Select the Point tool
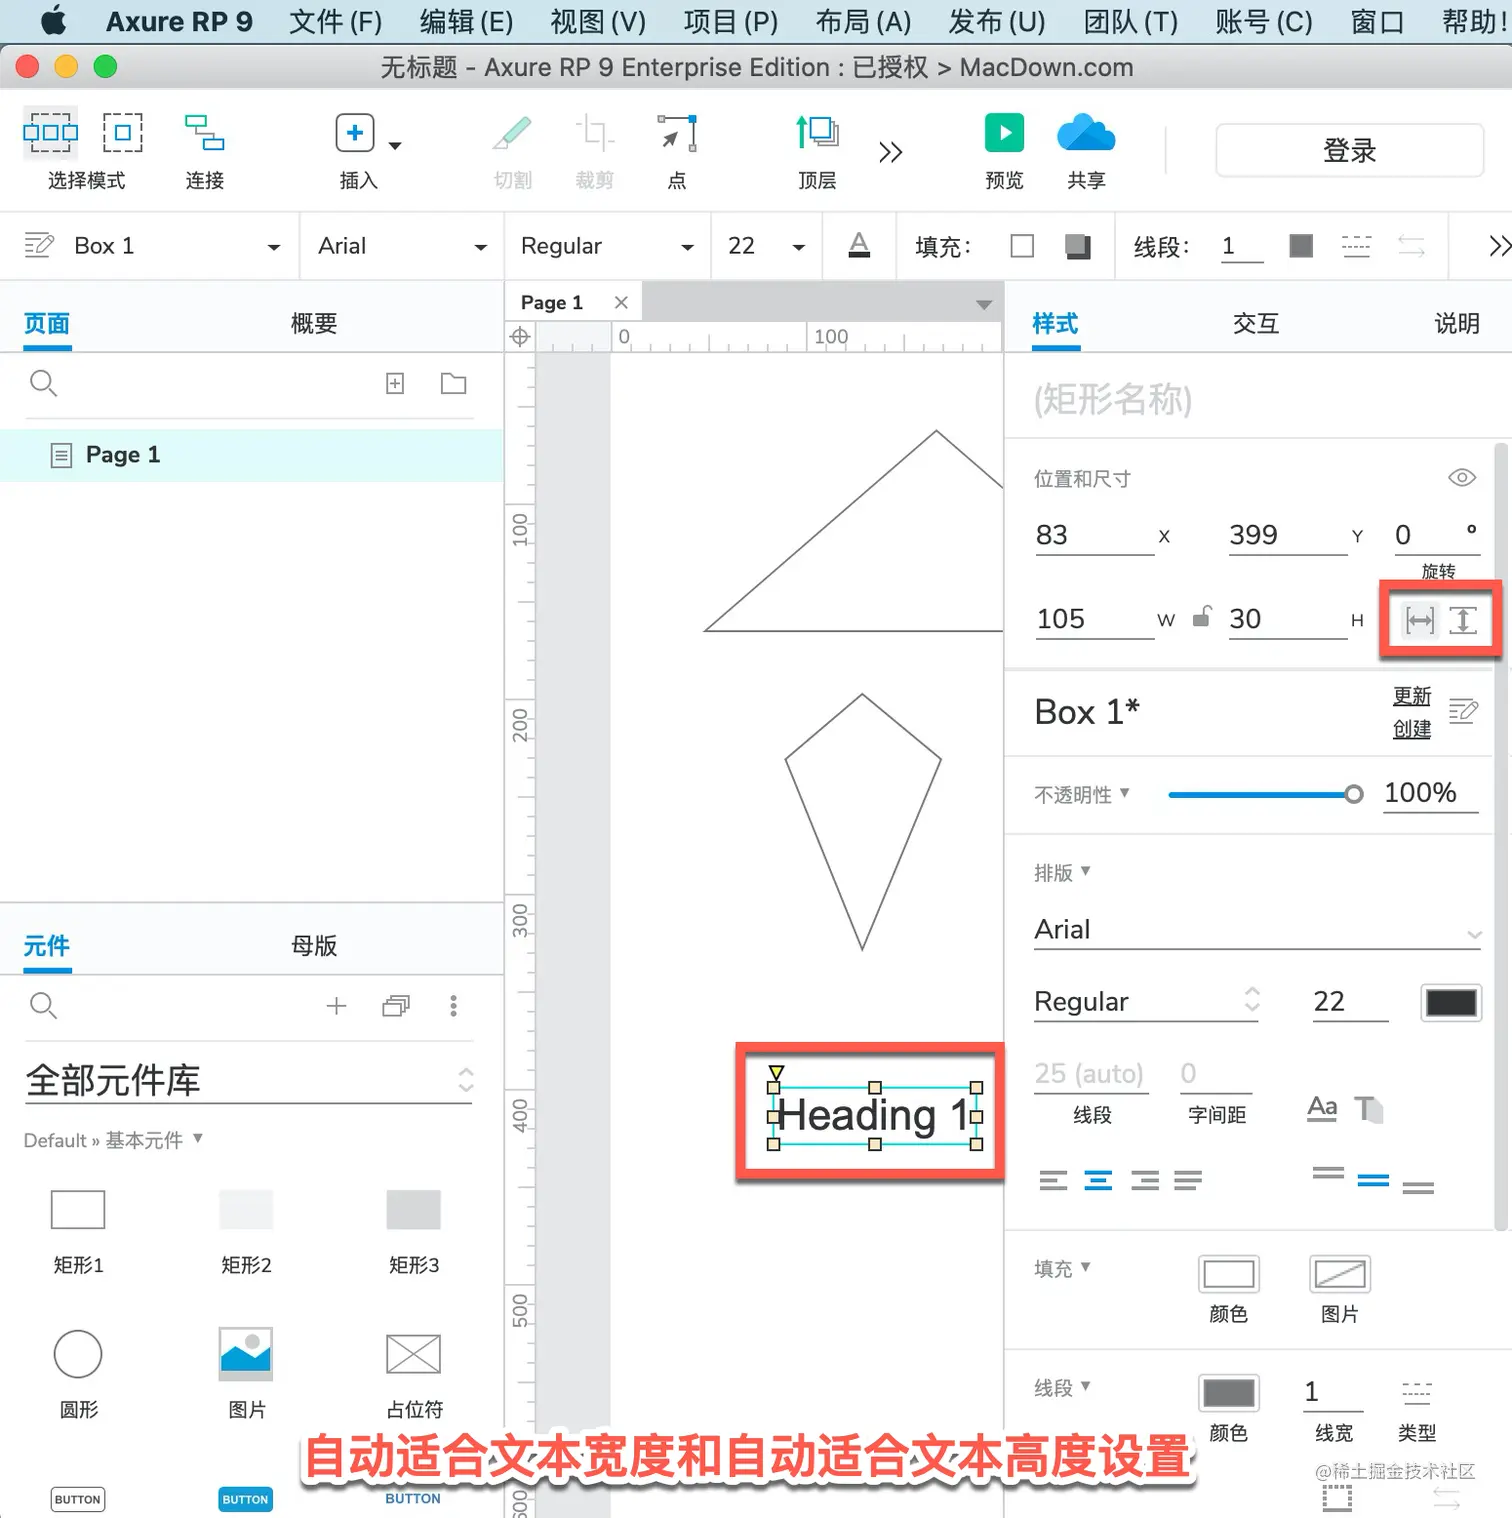Image resolution: width=1512 pixels, height=1518 pixels. (x=677, y=133)
